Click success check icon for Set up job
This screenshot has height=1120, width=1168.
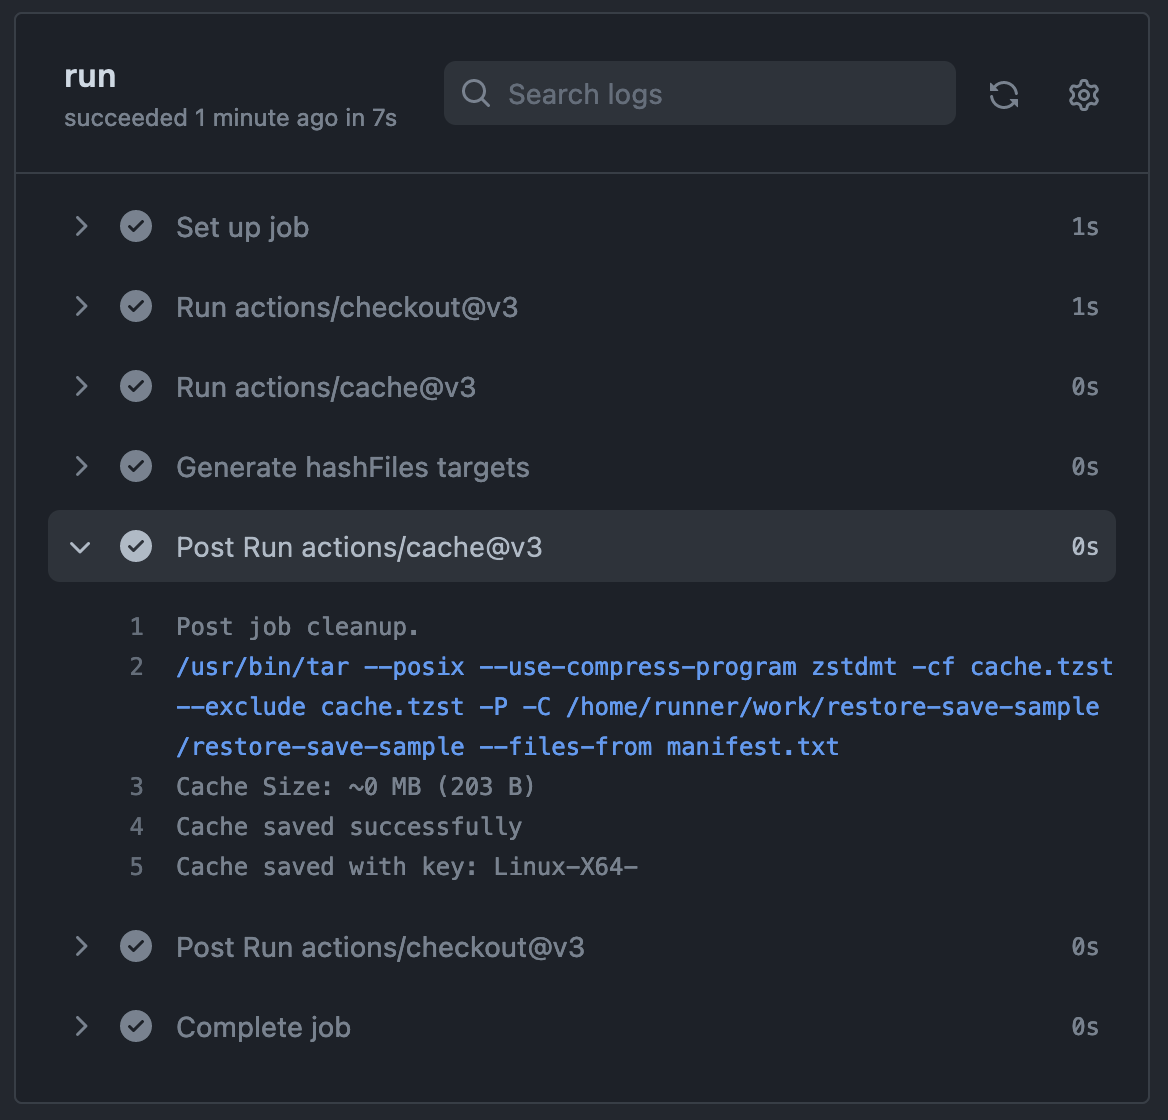pyautogui.click(x=136, y=226)
